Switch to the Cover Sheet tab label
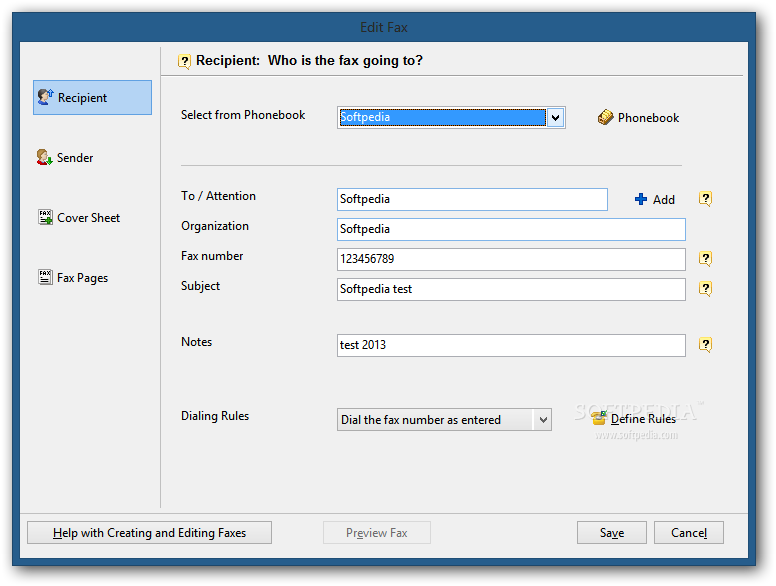 (89, 218)
